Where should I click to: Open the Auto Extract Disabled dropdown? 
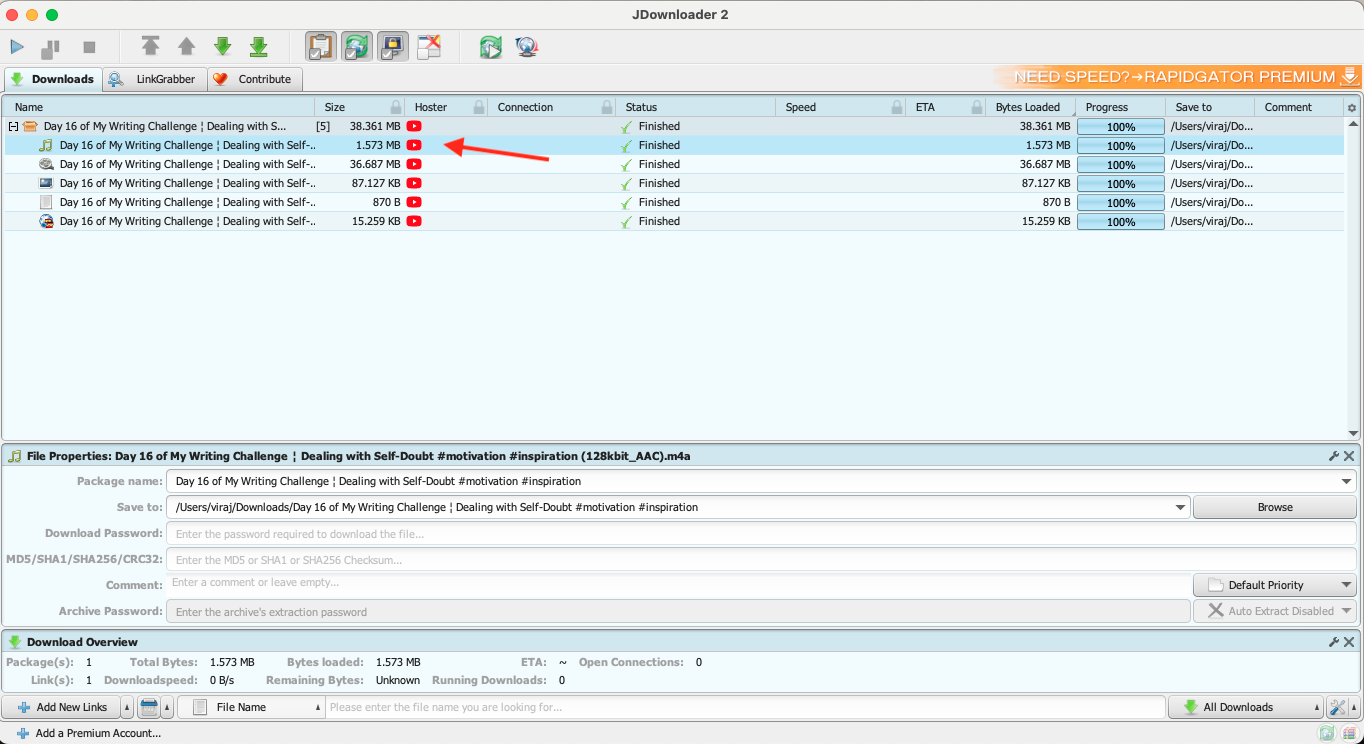click(x=1274, y=610)
